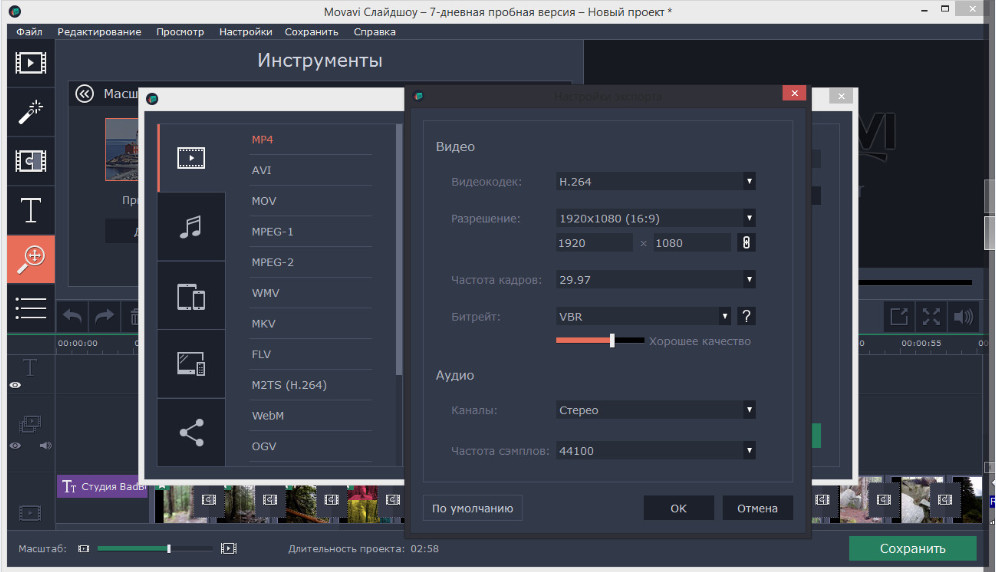Open the Сохранить menu
This screenshot has height=572, width=996.
point(311,32)
